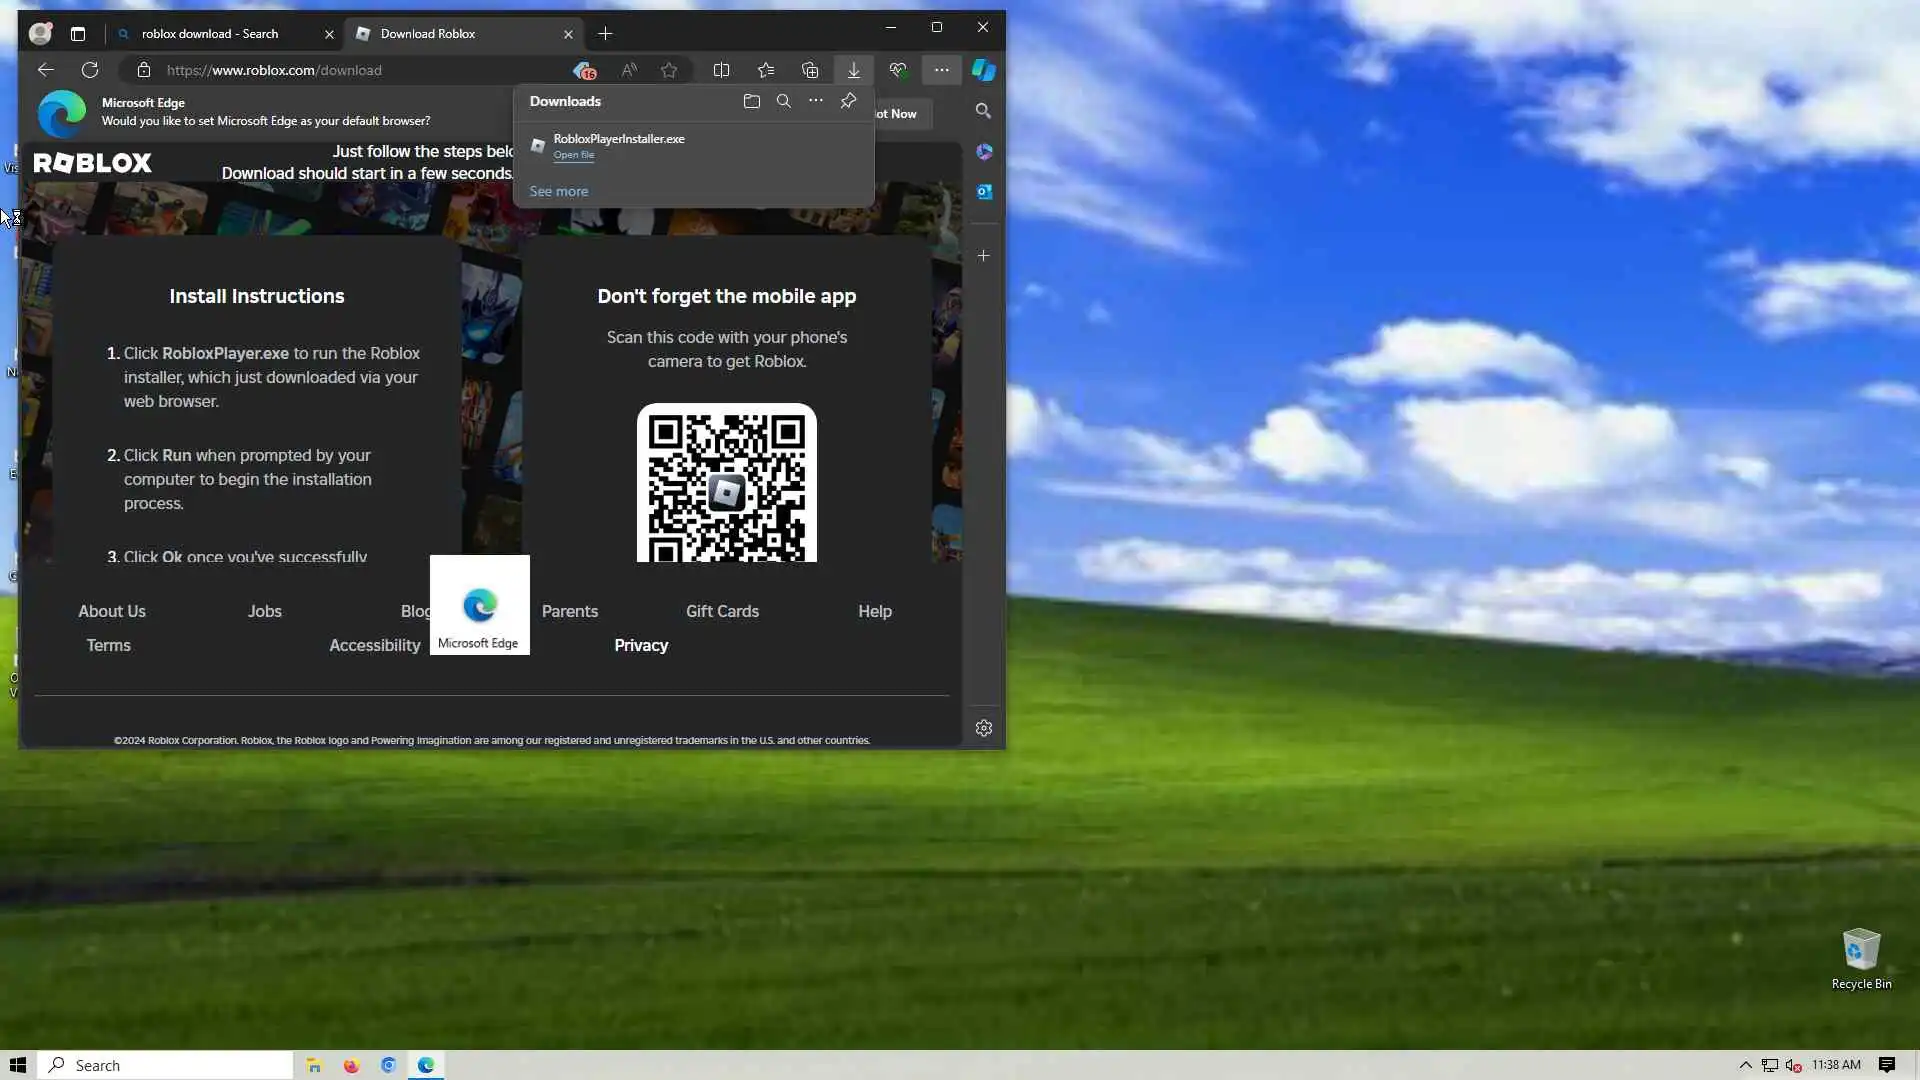Click the shopping coupons tag icon
Image resolution: width=1920 pixels, height=1080 pixels.
coord(584,70)
